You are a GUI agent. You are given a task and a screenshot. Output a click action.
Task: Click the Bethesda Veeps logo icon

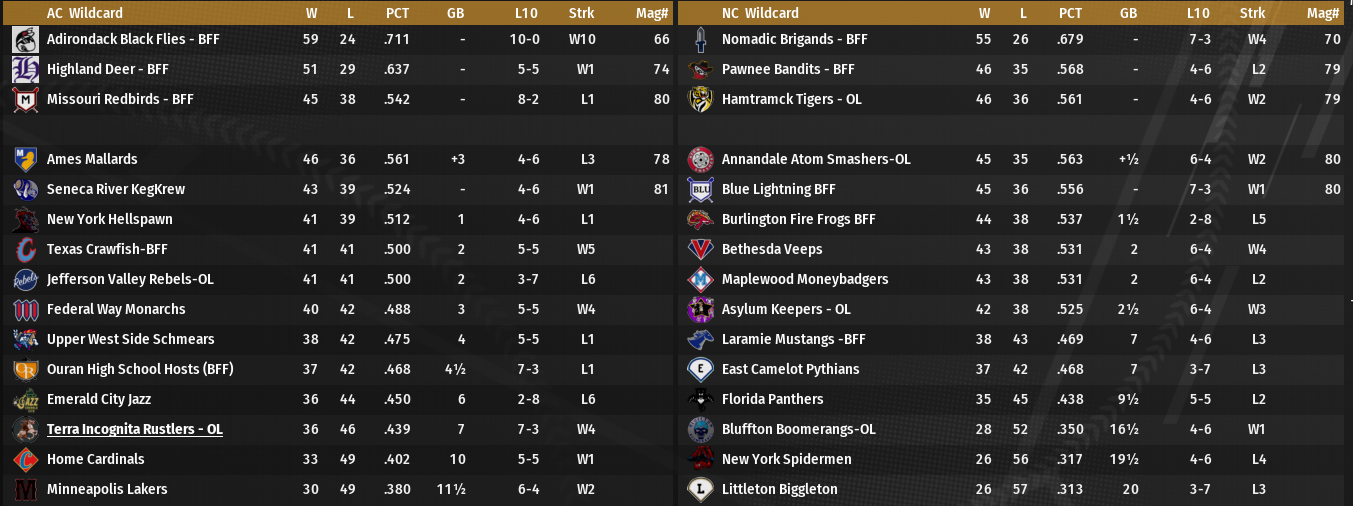[700, 250]
